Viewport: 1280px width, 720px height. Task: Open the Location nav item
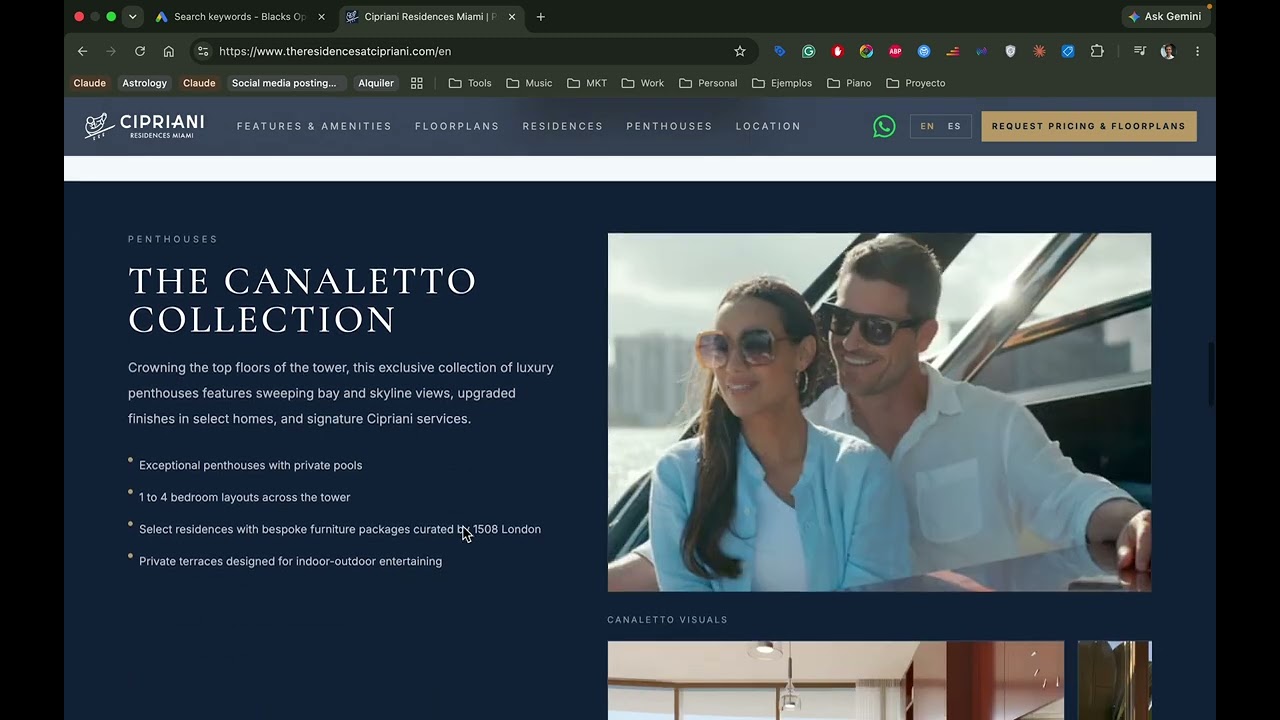(768, 126)
